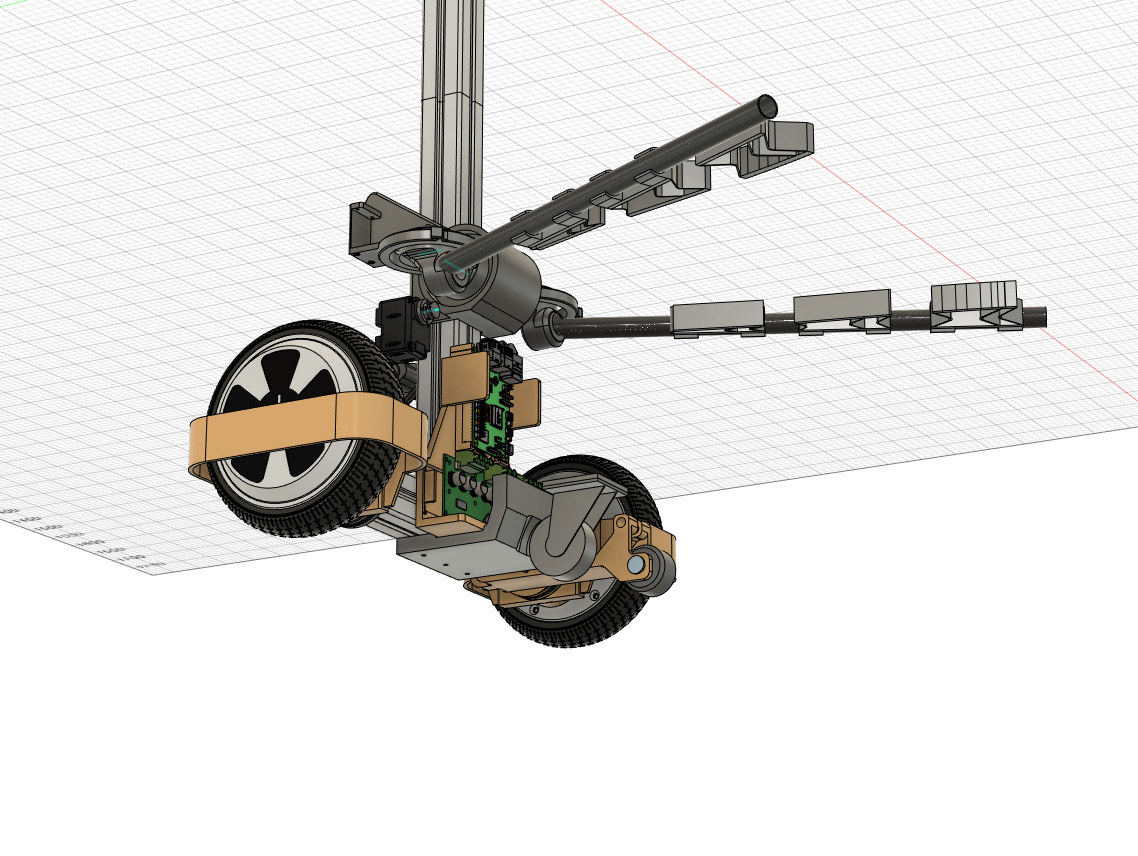Select the middle grey clip on the lower rod

pyautogui.click(x=842, y=312)
